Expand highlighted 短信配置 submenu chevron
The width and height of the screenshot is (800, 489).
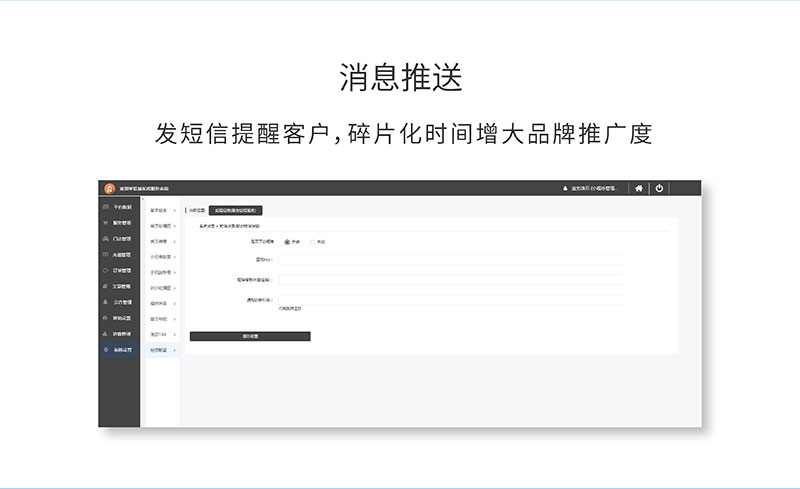(174, 350)
